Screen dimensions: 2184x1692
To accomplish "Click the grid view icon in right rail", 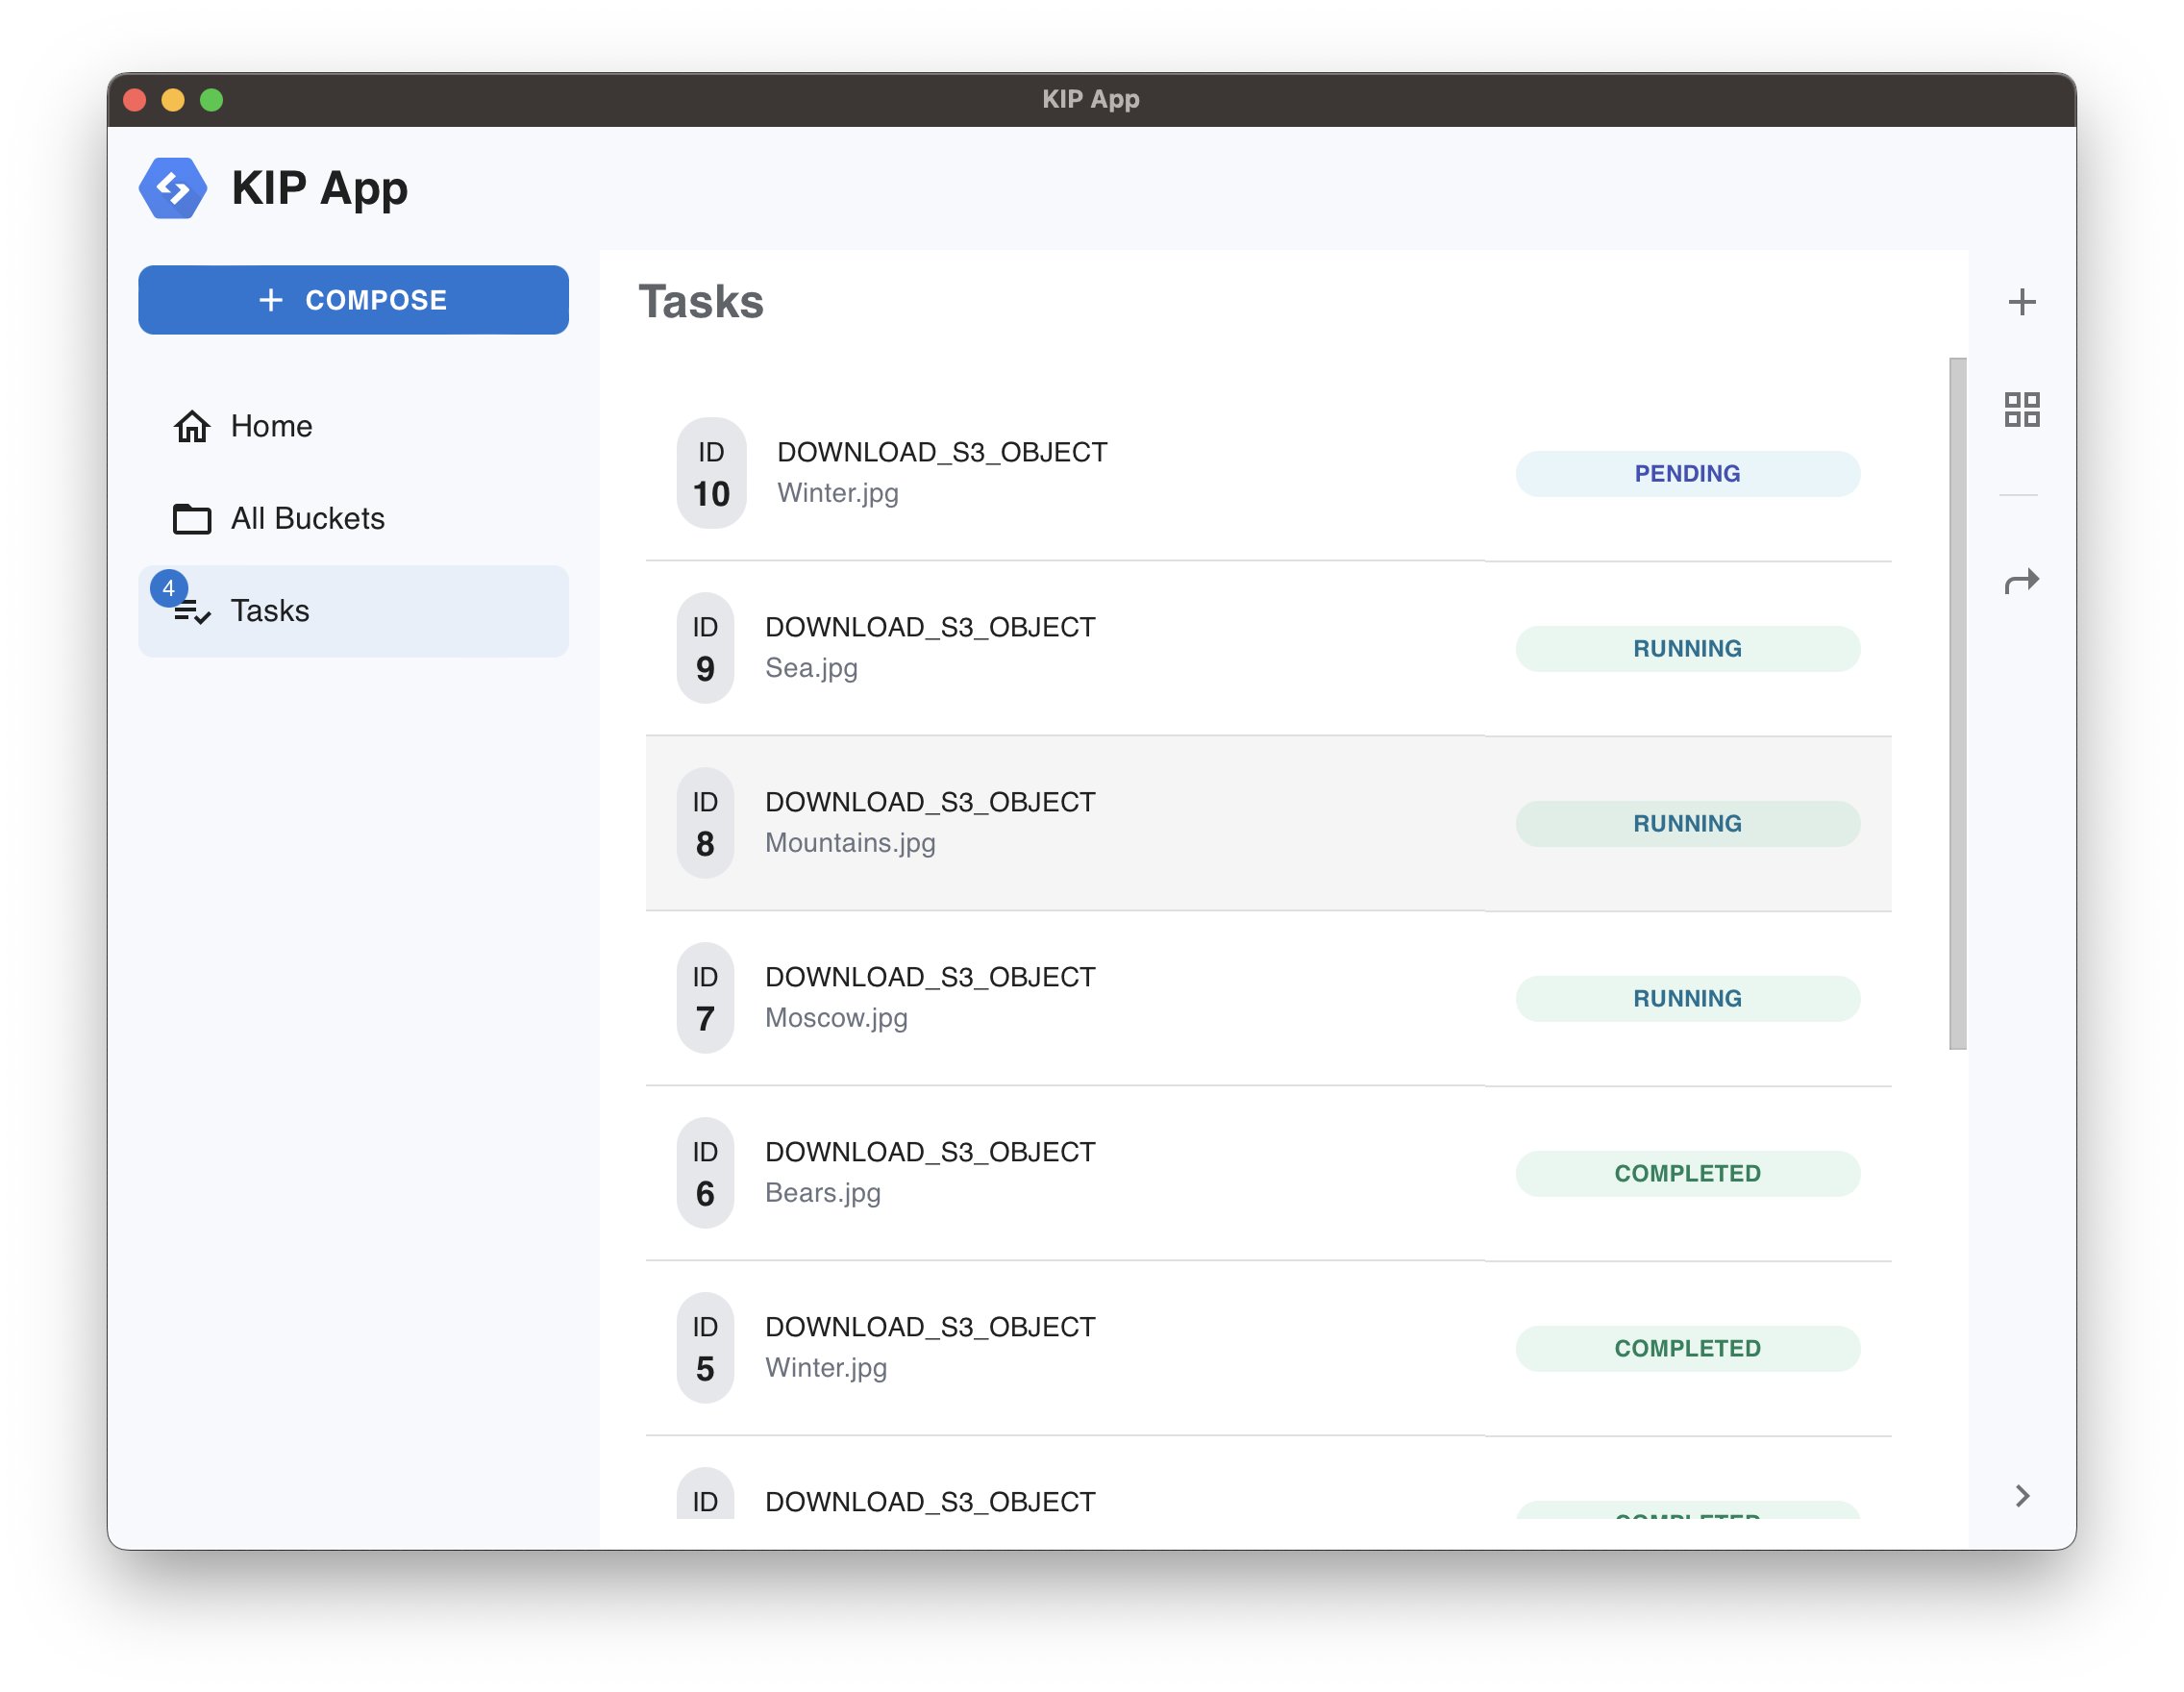I will click(2022, 409).
